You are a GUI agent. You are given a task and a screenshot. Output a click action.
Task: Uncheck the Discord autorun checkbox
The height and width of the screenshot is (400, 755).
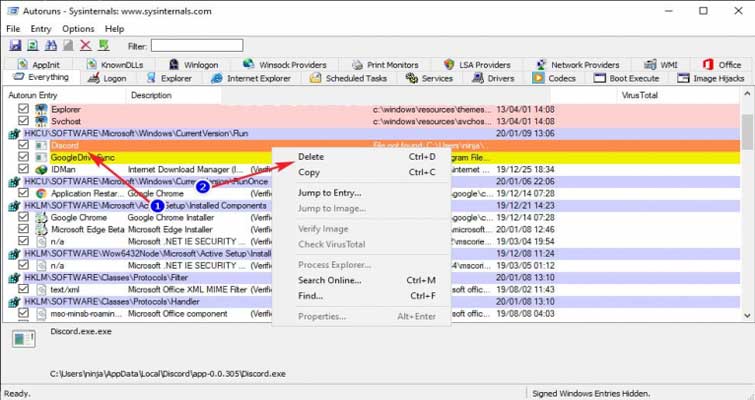tap(23, 145)
